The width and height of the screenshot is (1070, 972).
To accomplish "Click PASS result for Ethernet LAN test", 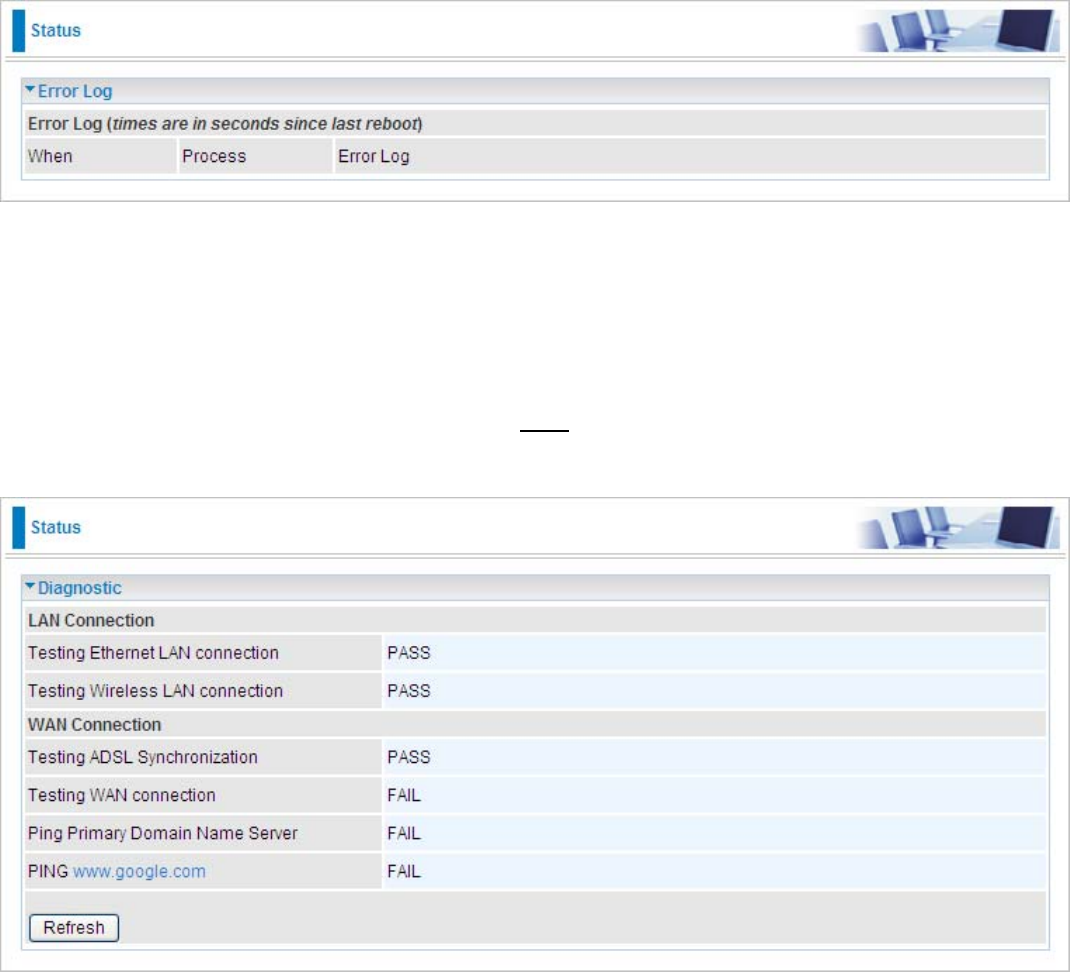I will pos(409,653).
